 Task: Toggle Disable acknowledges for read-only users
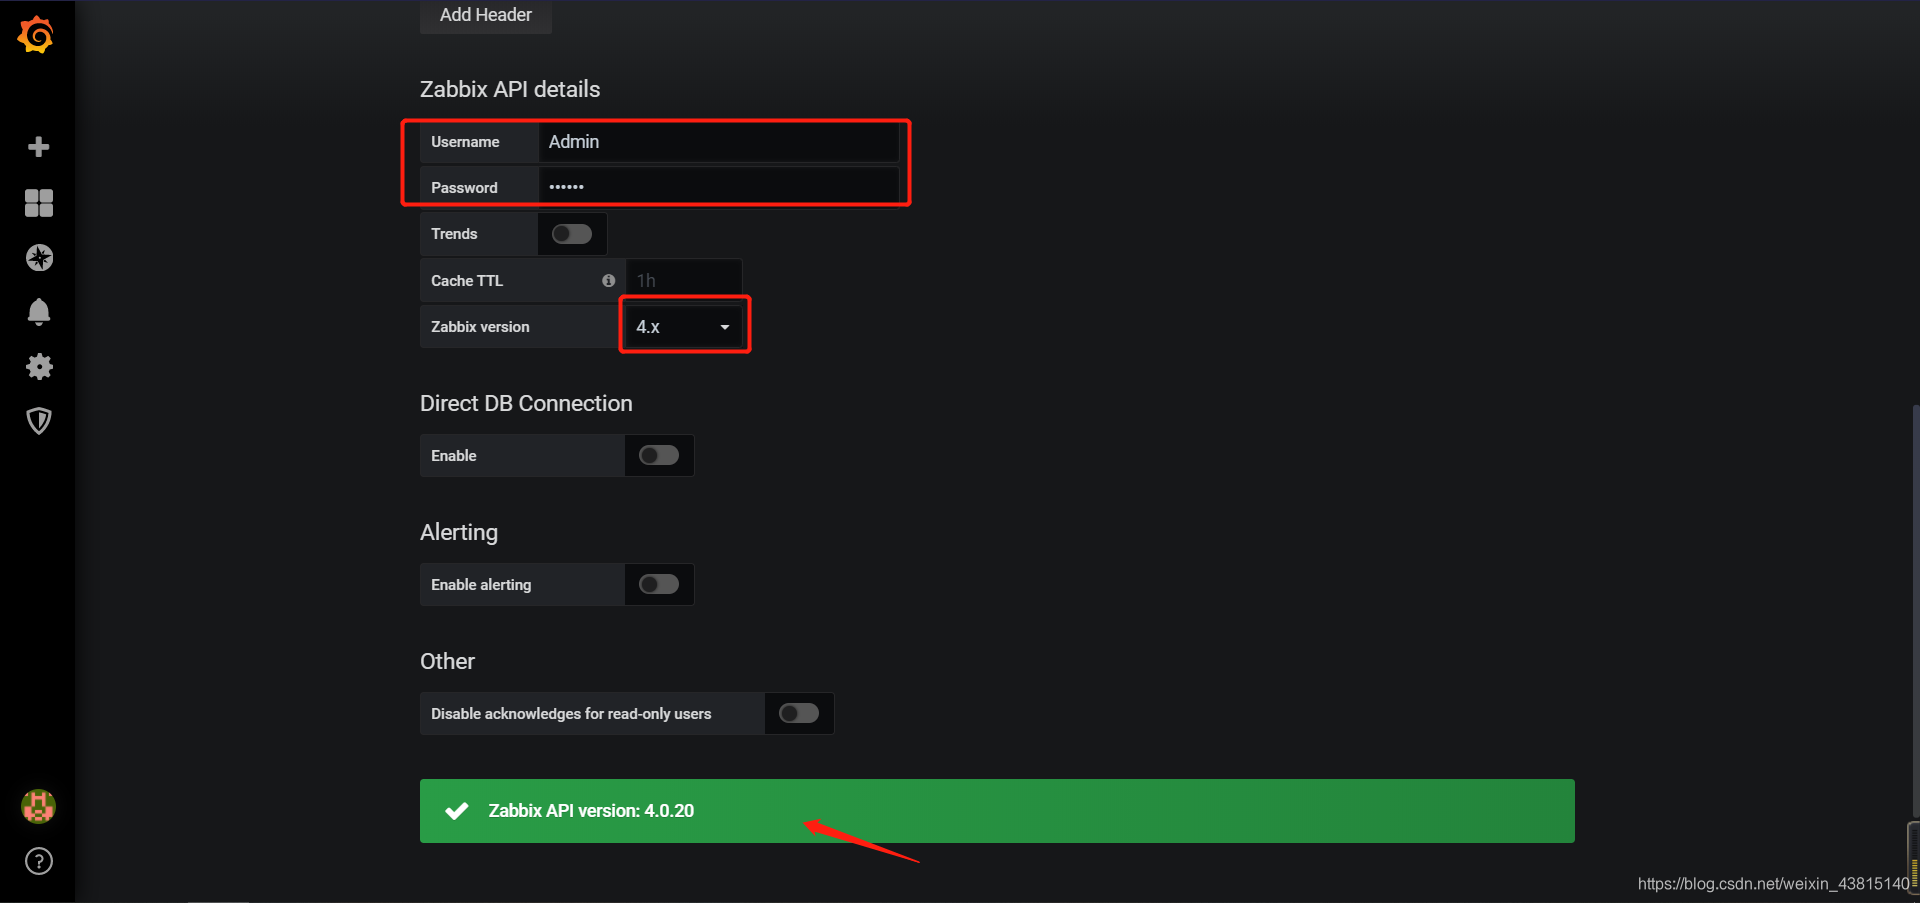tap(799, 714)
